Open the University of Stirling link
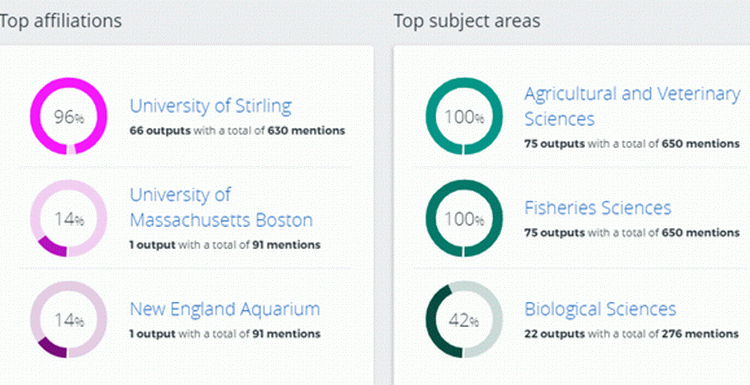 click(x=210, y=106)
